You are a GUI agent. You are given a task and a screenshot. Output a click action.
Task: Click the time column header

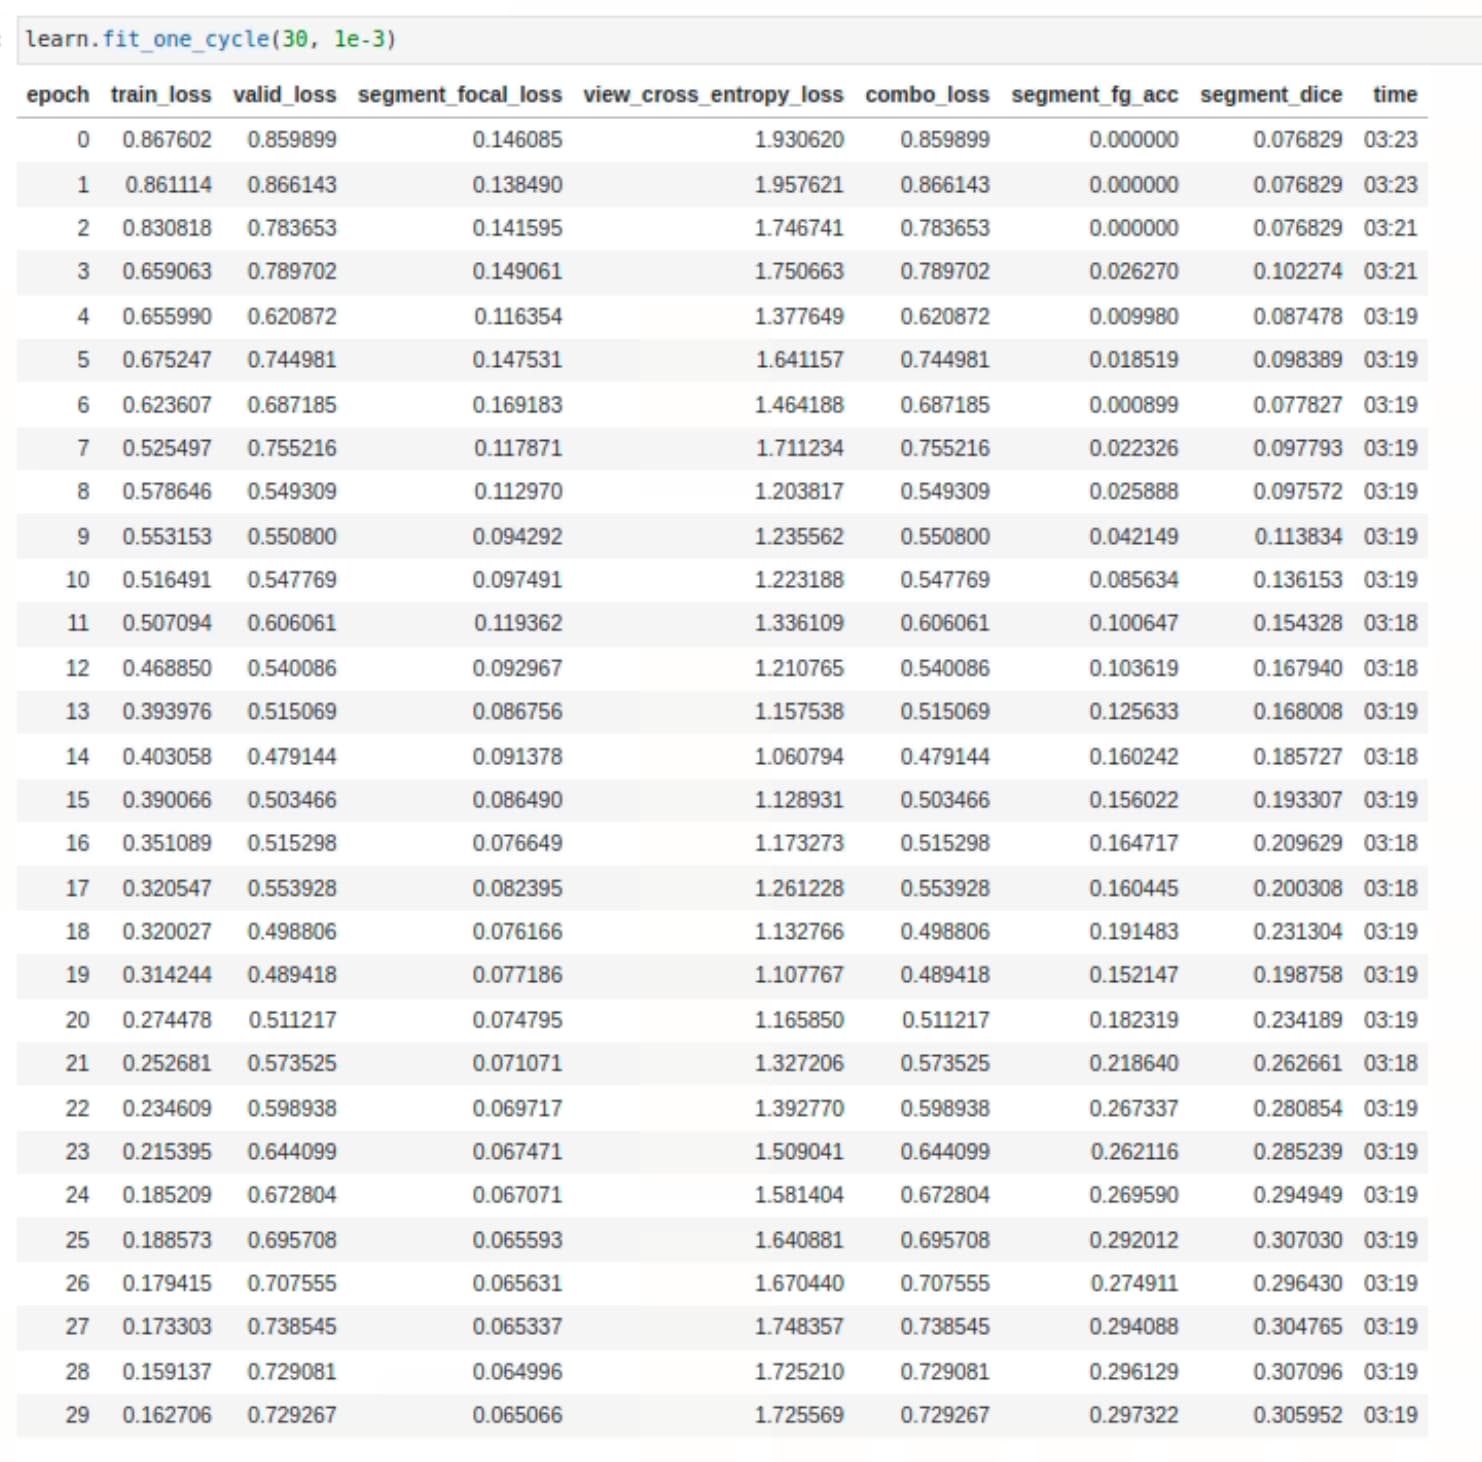[x=1395, y=95]
